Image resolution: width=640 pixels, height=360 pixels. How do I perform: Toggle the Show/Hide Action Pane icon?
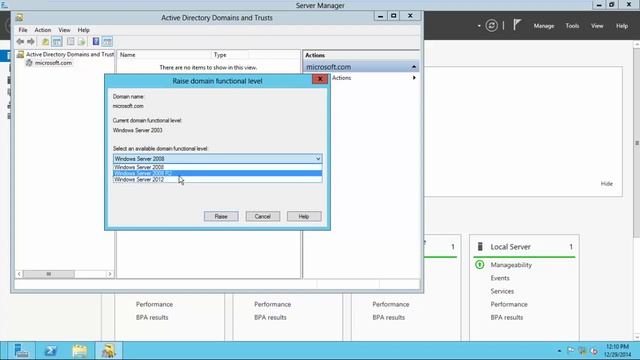[107, 42]
